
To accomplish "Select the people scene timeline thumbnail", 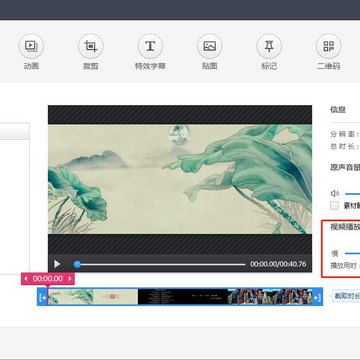I will click(270, 297).
